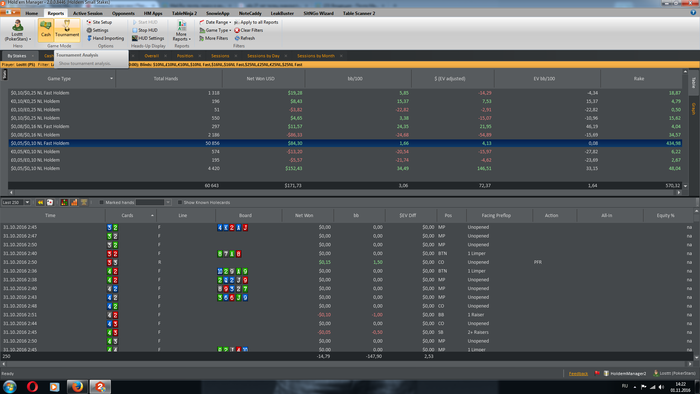The image size is (700, 394).
Task: Open the Home ribbon tab
Action: coord(32,13)
